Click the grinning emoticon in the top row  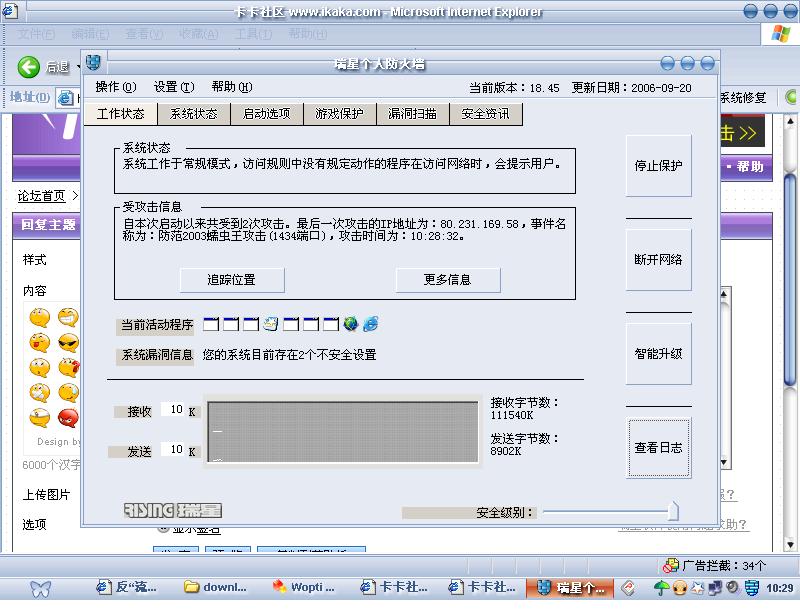click(68, 317)
